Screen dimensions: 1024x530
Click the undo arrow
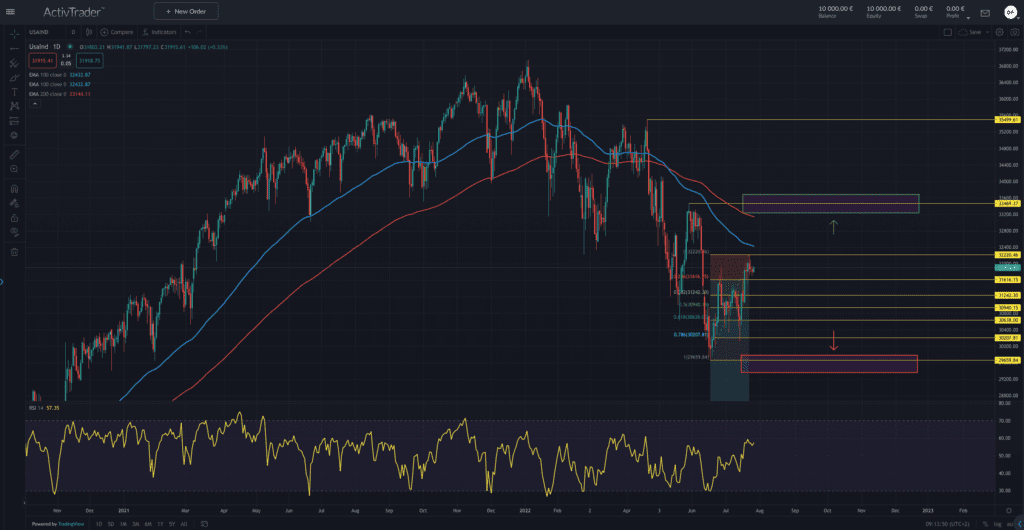click(187, 32)
